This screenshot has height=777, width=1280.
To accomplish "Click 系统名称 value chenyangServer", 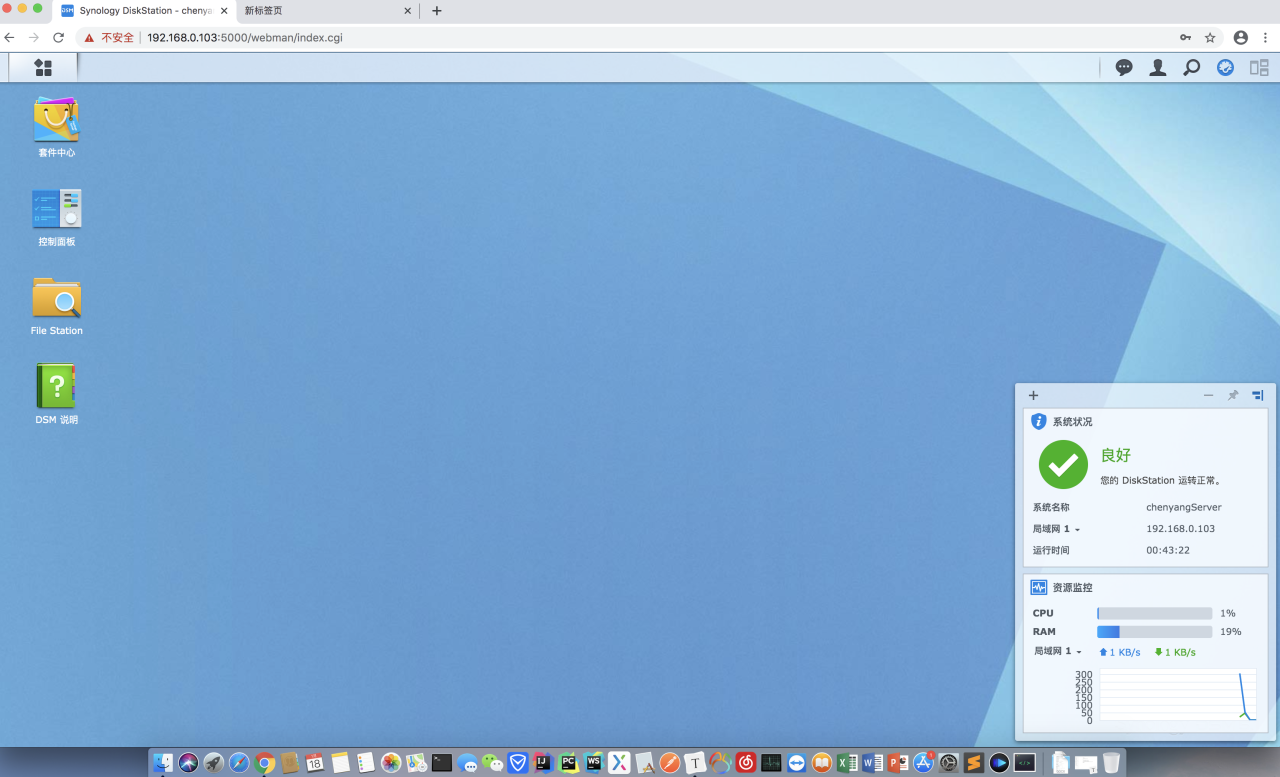I will (x=1184, y=507).
